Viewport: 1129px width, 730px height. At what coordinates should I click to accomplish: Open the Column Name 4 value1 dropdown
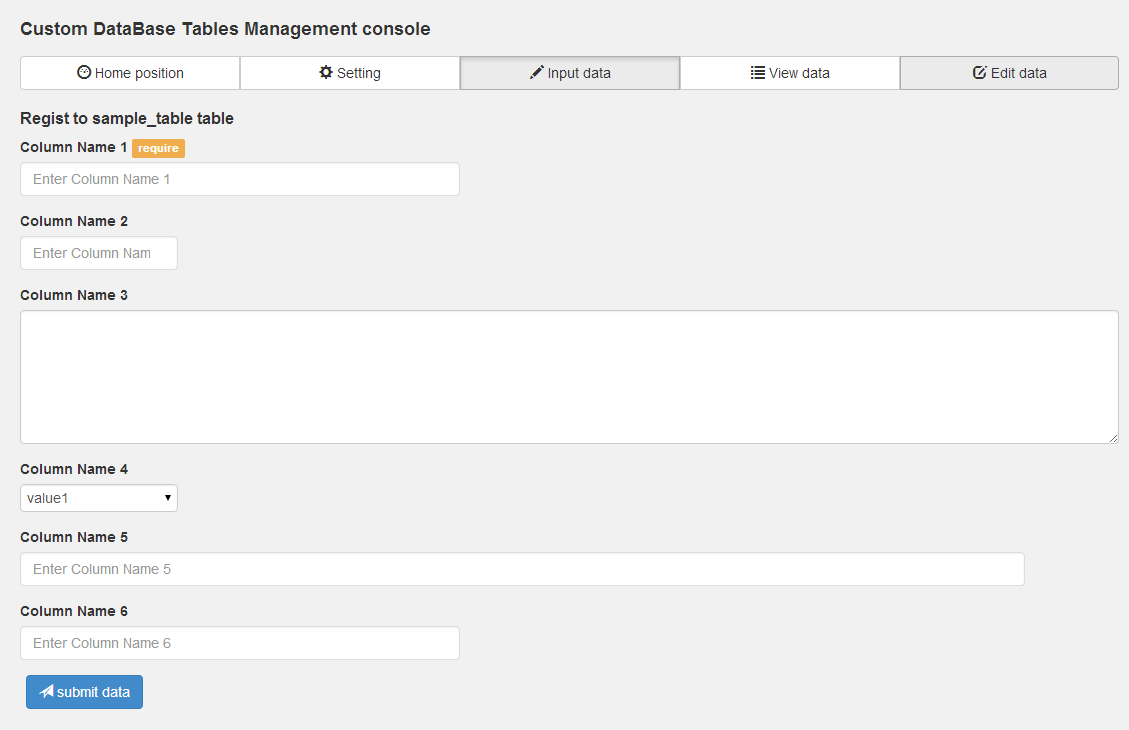[98, 498]
